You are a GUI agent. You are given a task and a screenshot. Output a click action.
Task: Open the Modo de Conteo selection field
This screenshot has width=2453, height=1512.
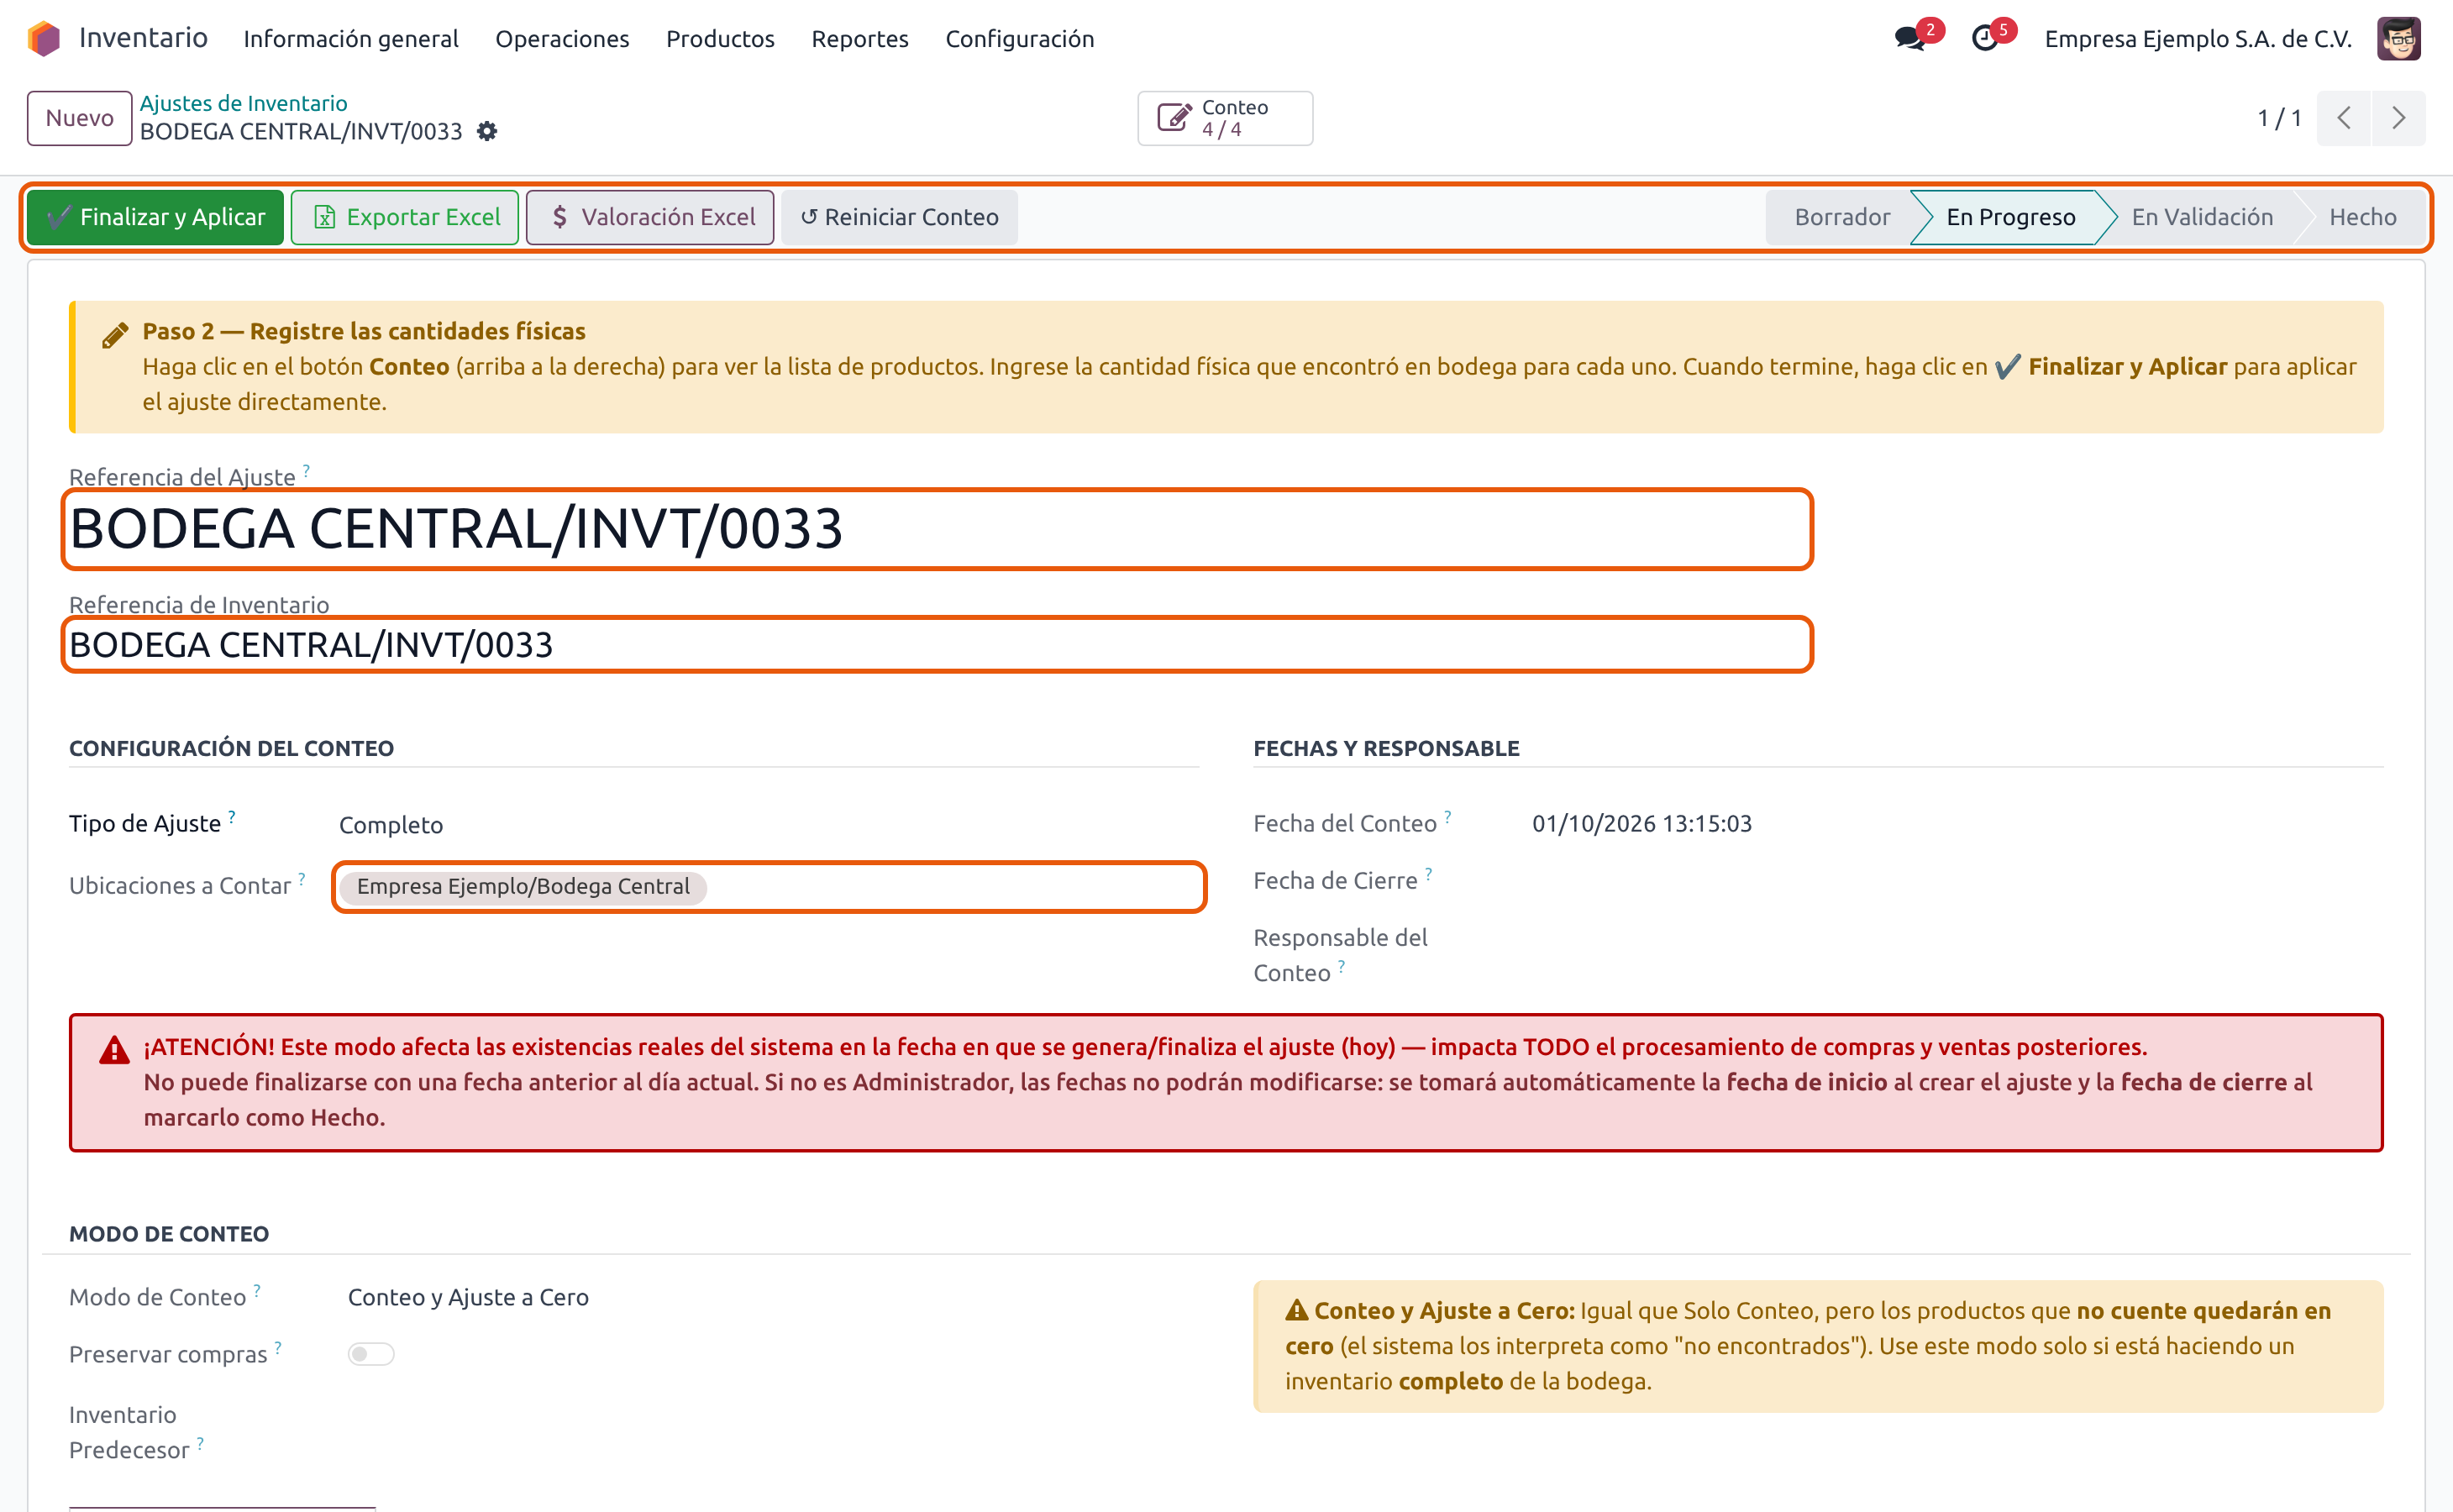468,1297
